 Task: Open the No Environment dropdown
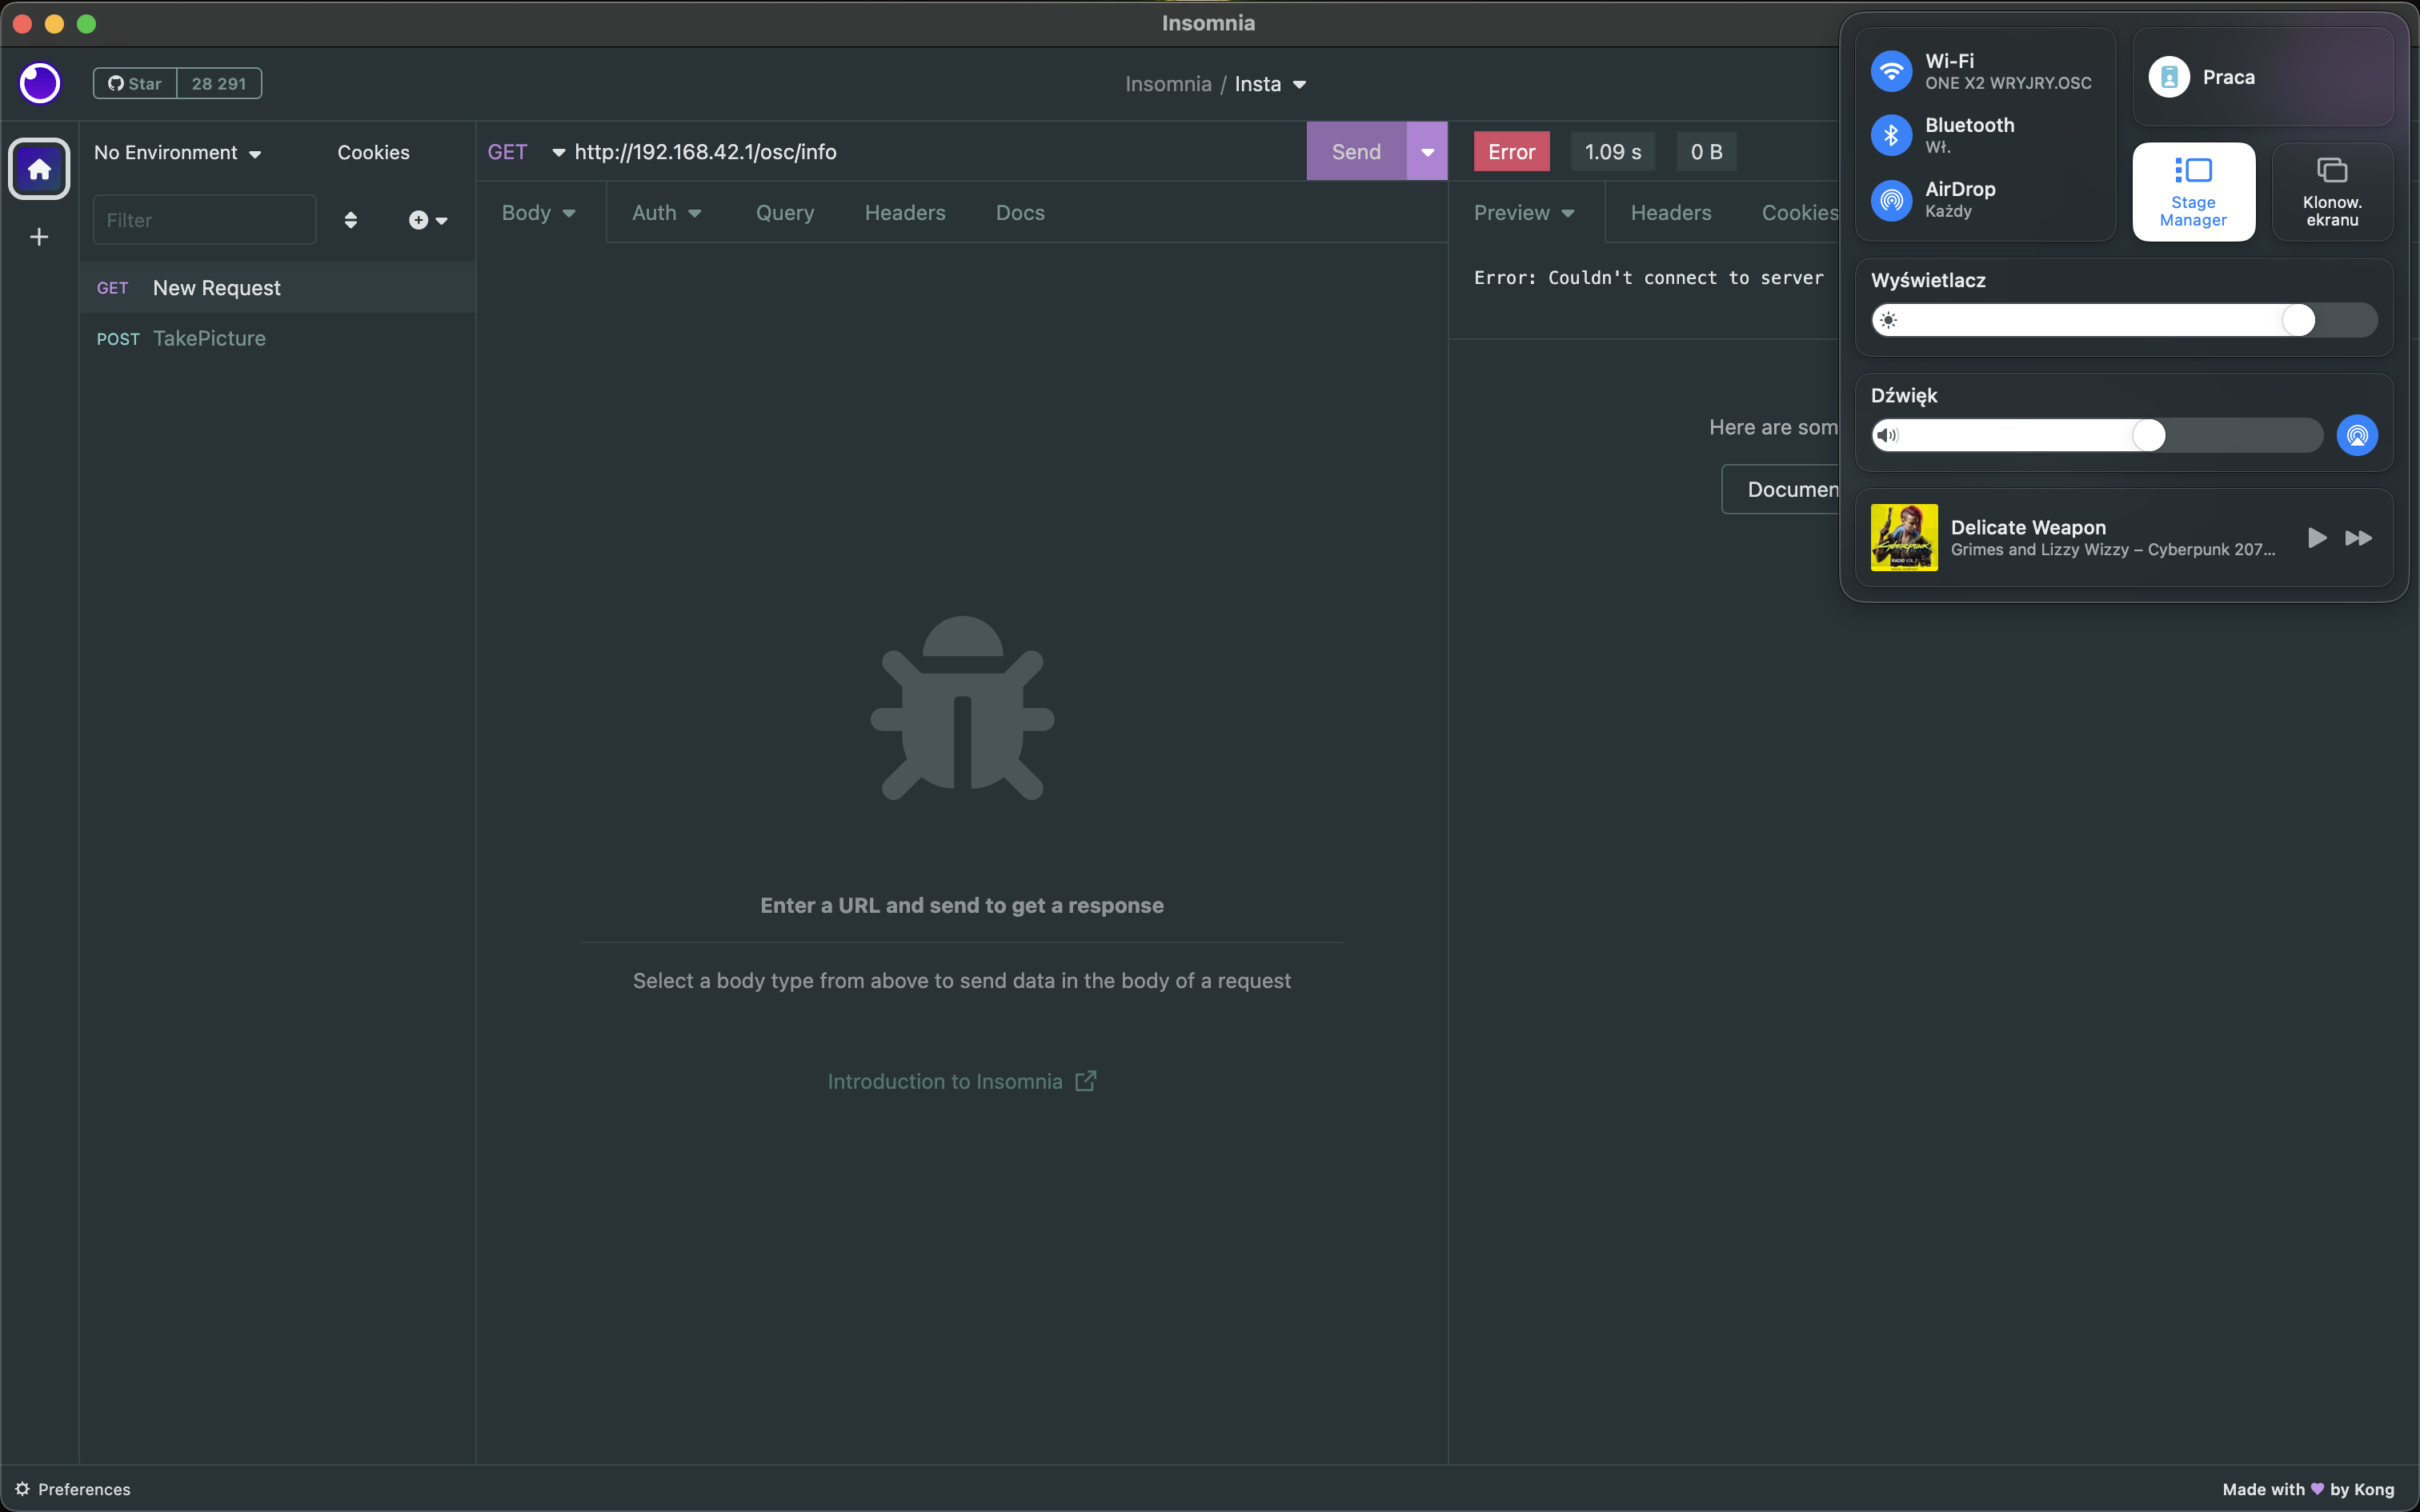pyautogui.click(x=176, y=152)
